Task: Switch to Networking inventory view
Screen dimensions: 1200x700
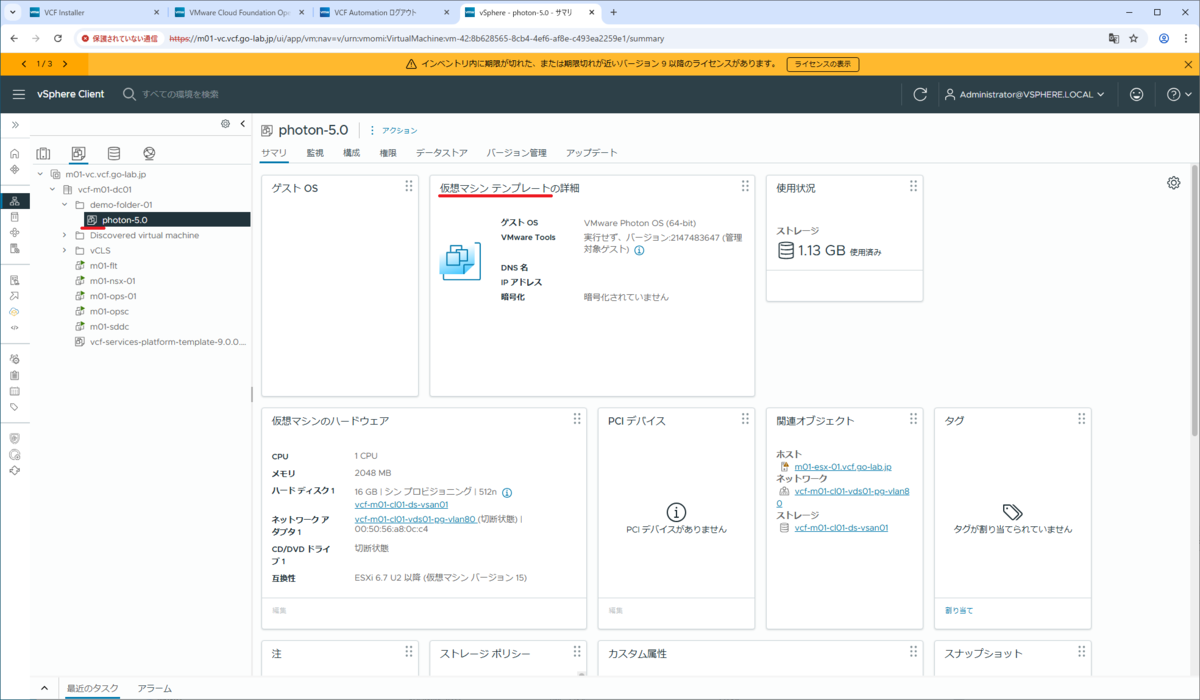Action: [149, 154]
